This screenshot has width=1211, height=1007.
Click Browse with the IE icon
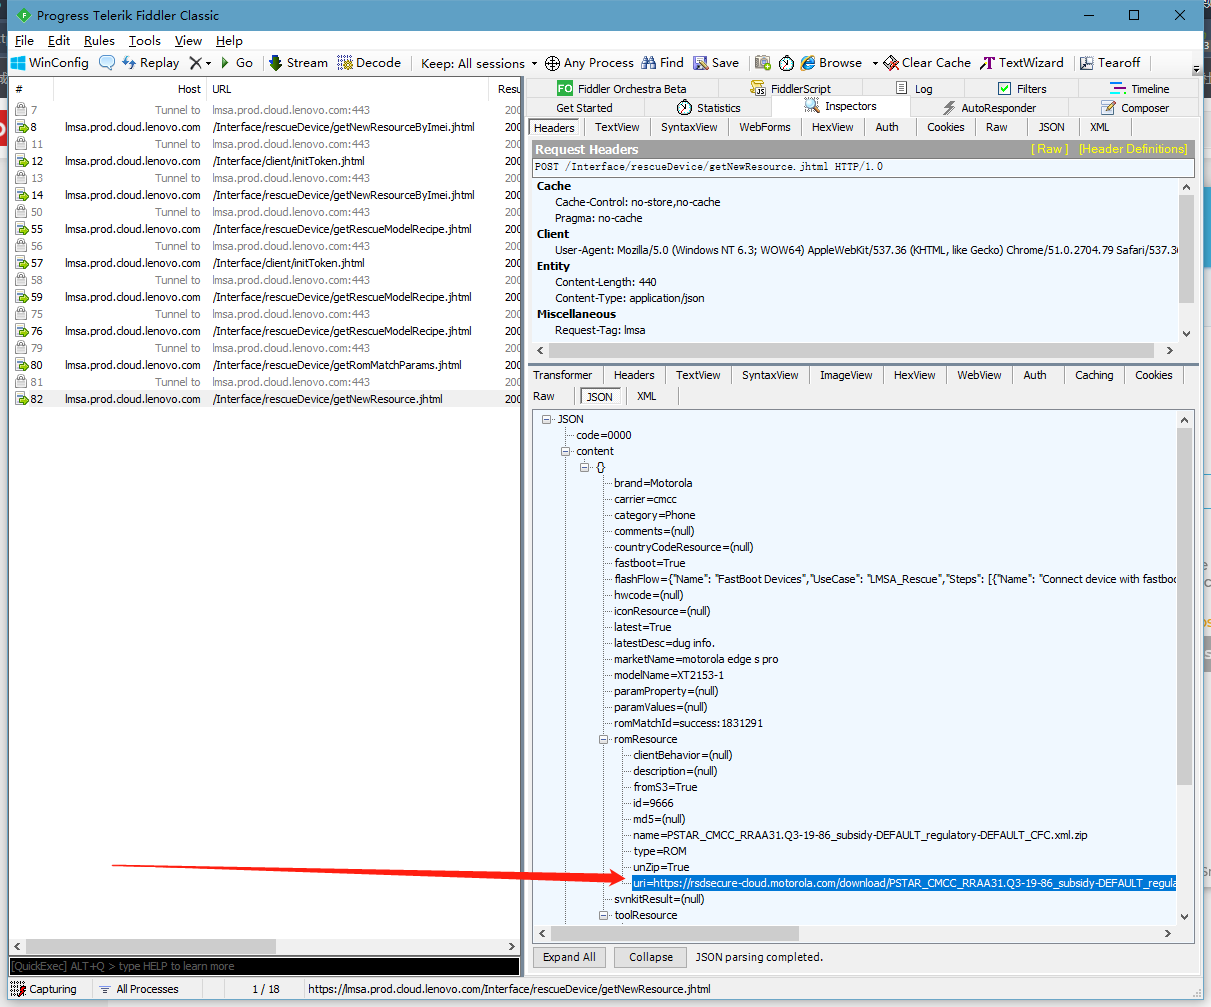coord(831,62)
